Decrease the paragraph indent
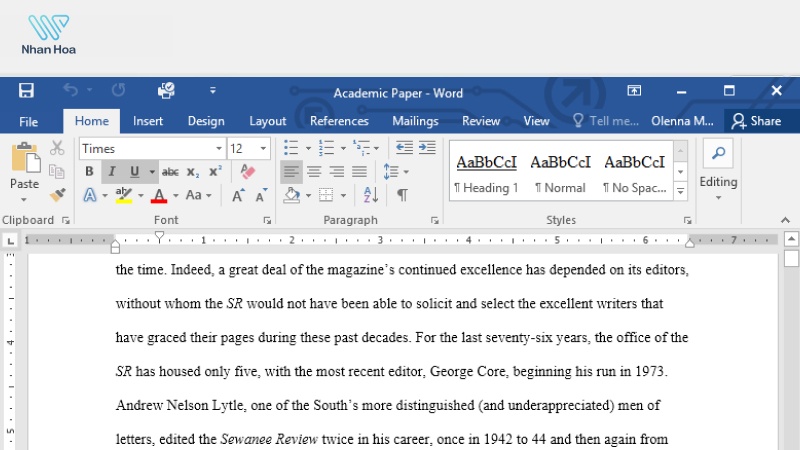 [404, 148]
